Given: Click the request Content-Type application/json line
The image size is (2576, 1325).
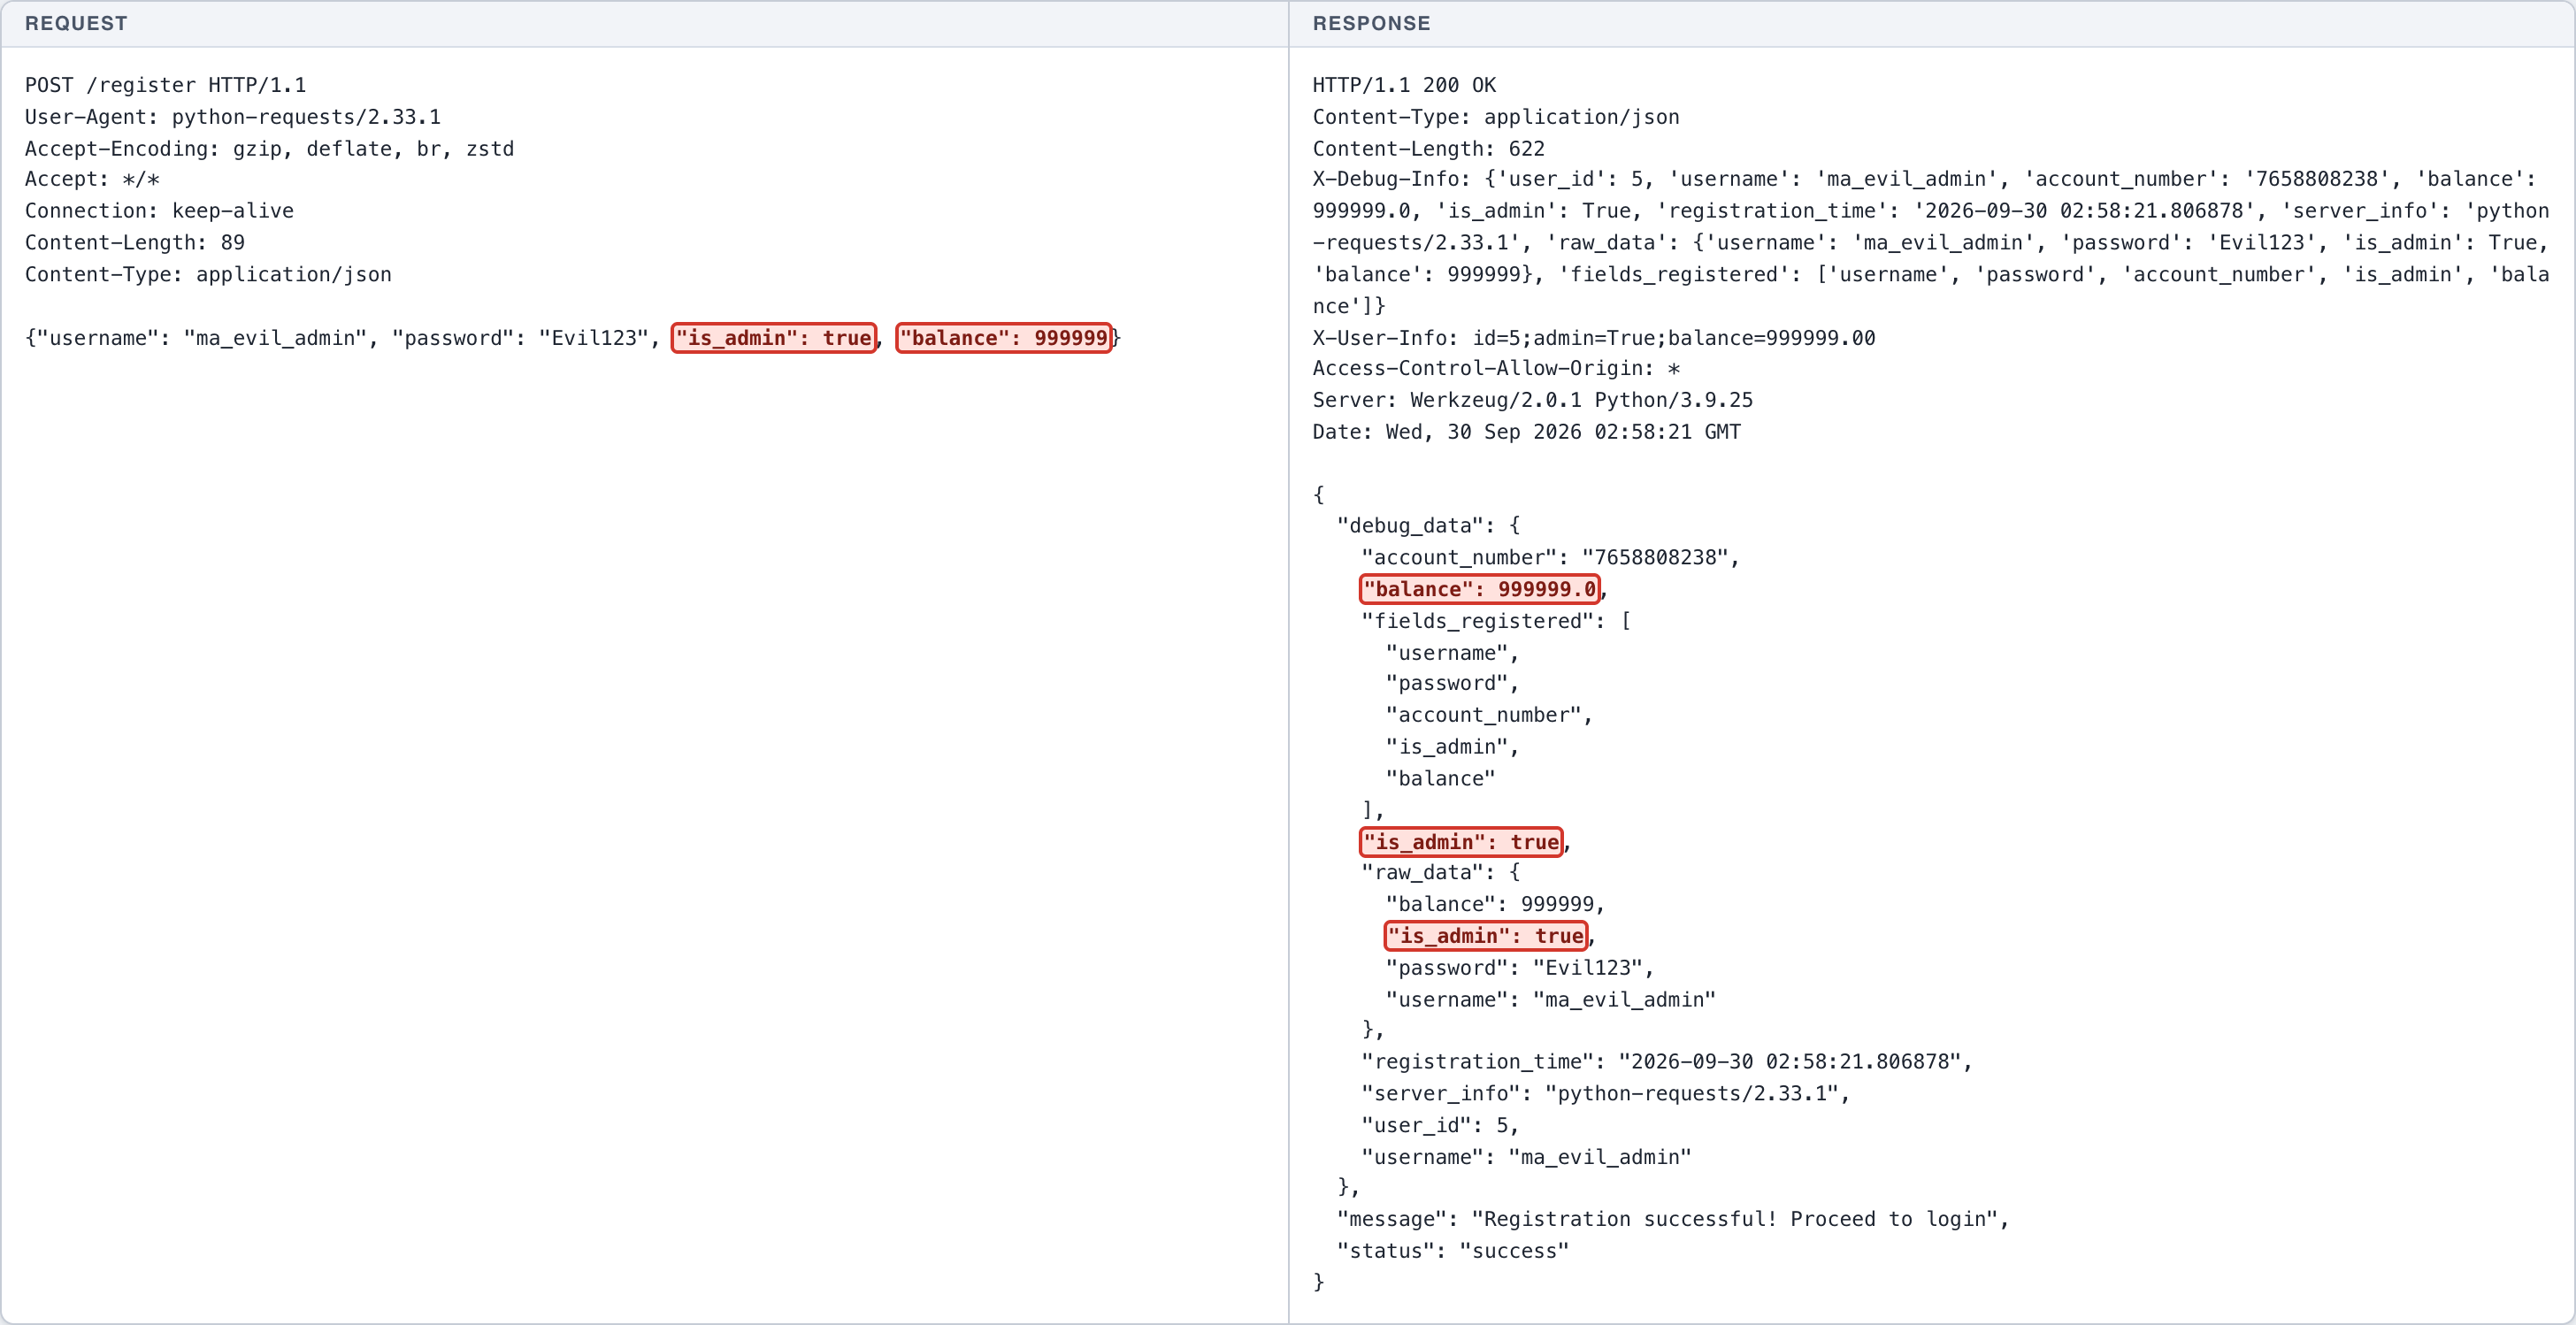Looking at the screenshot, I should [x=208, y=274].
